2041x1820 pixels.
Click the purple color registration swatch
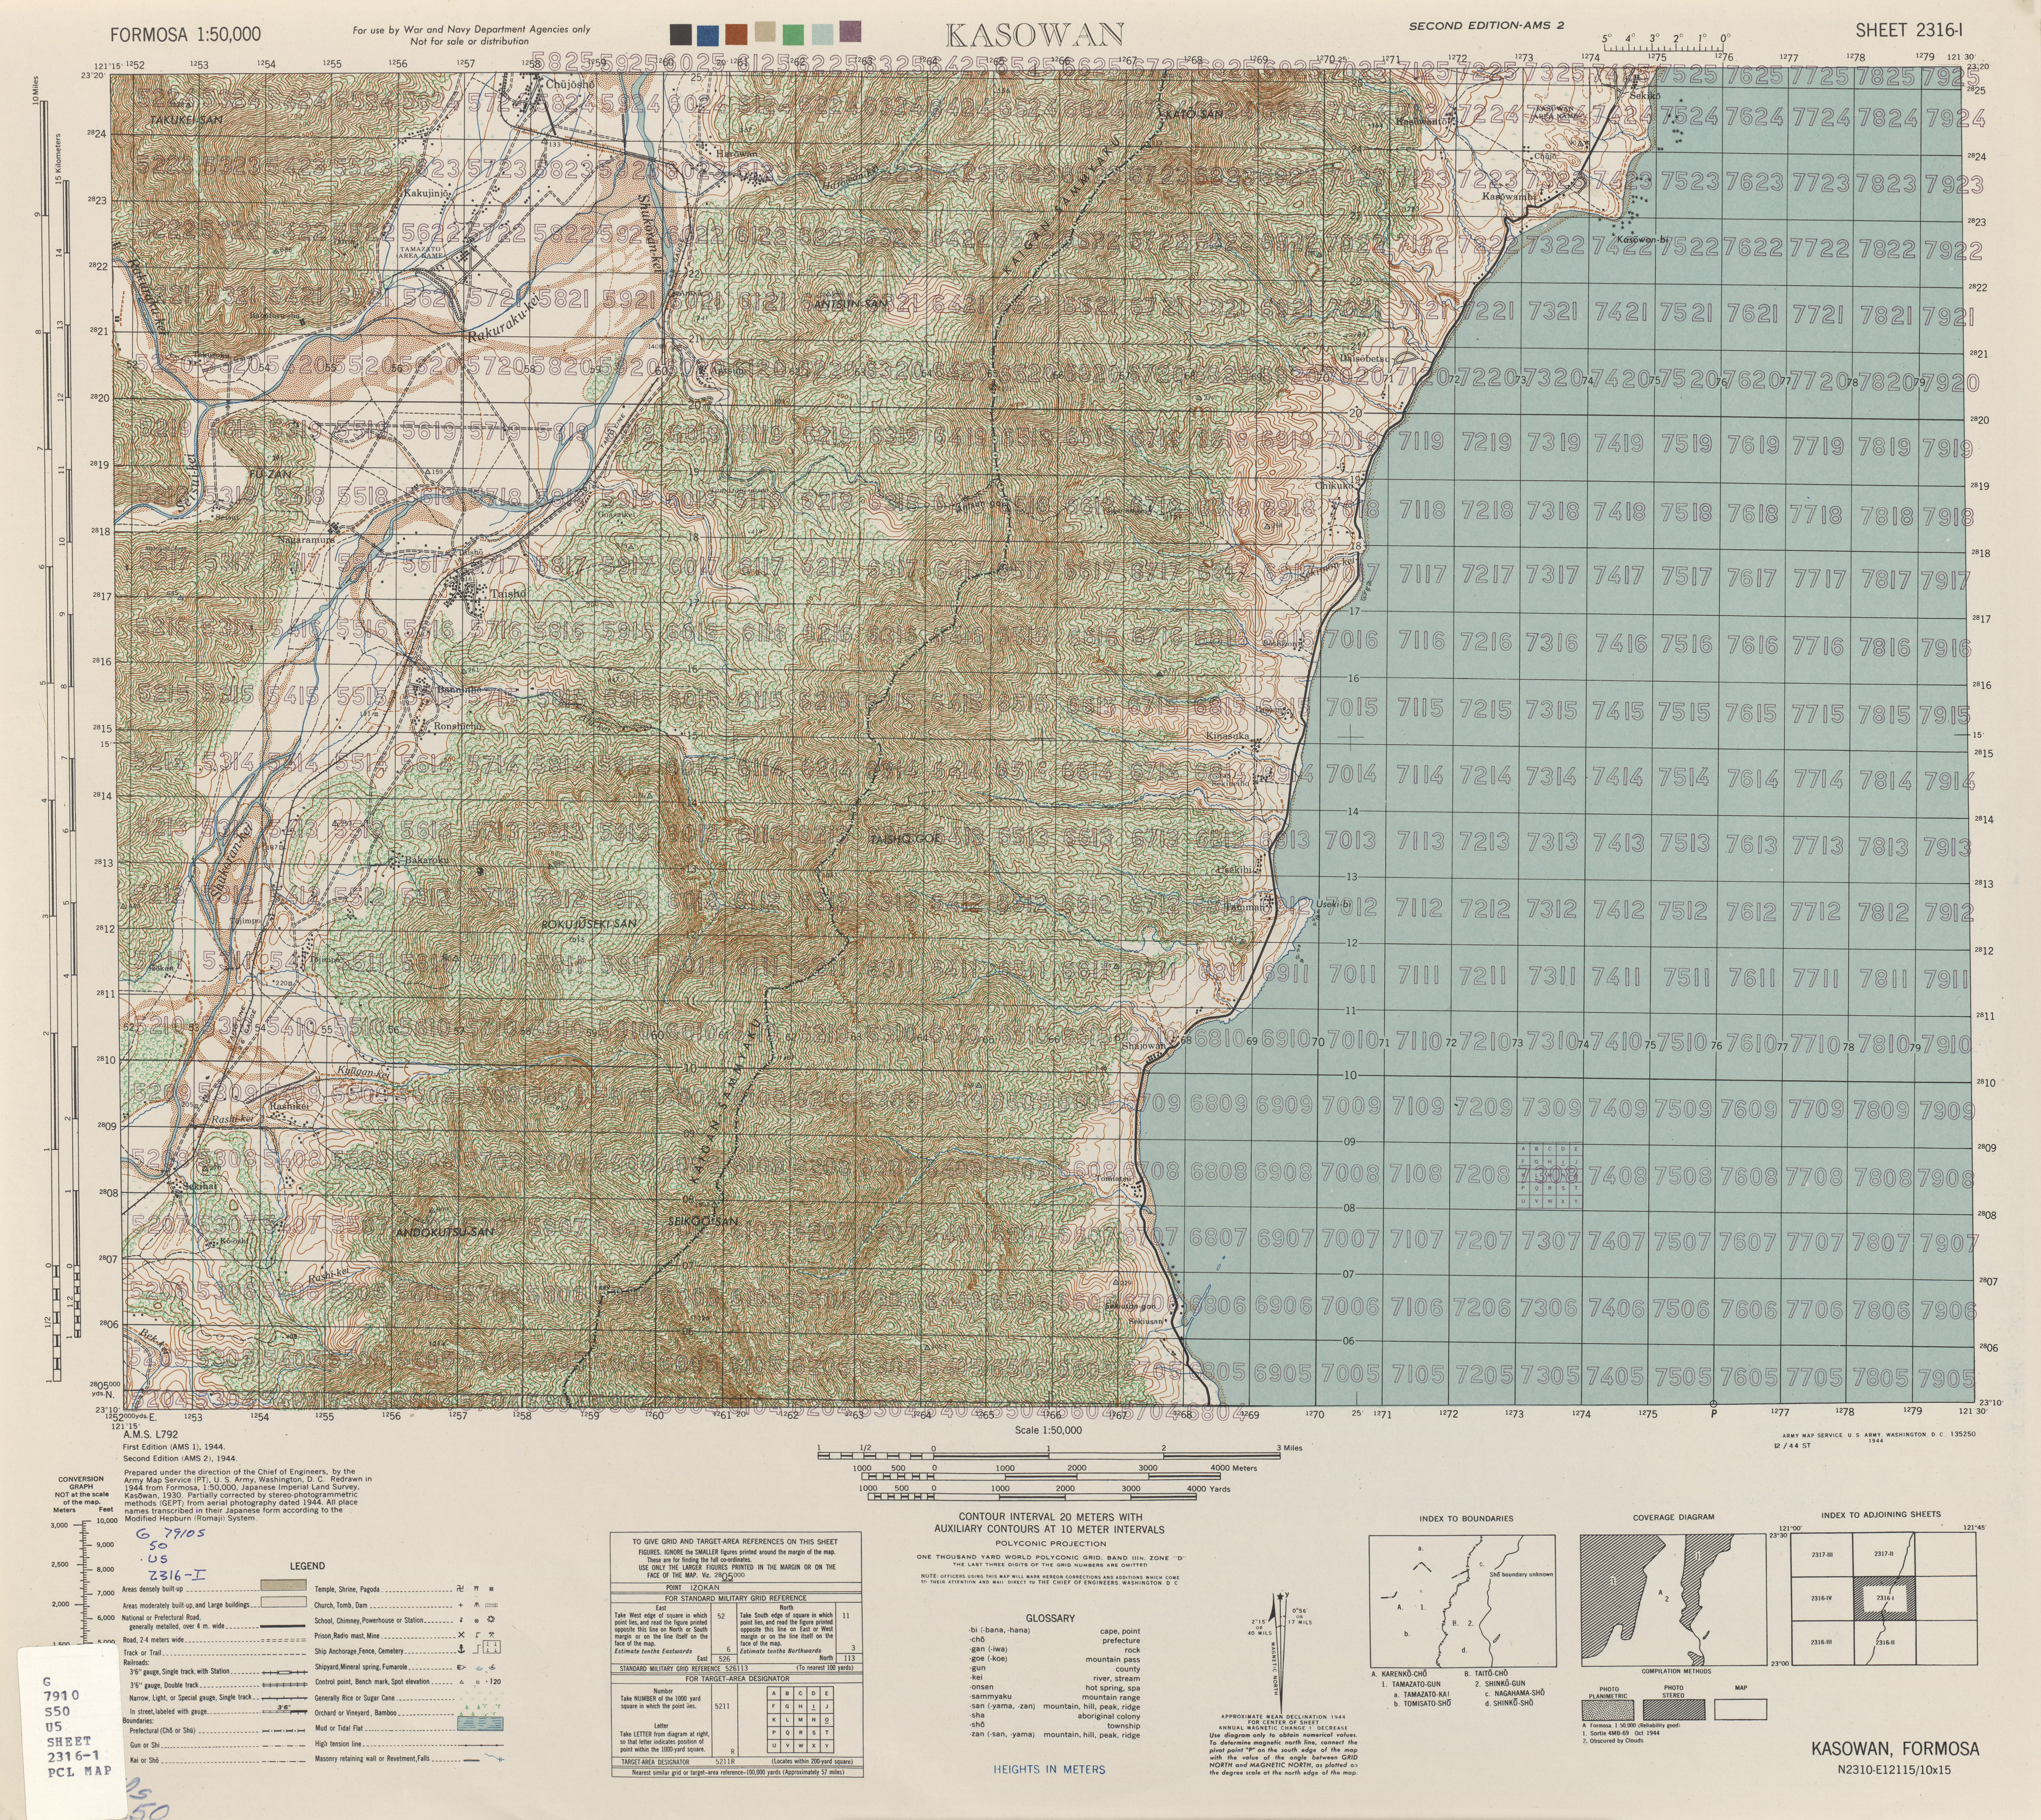click(851, 32)
